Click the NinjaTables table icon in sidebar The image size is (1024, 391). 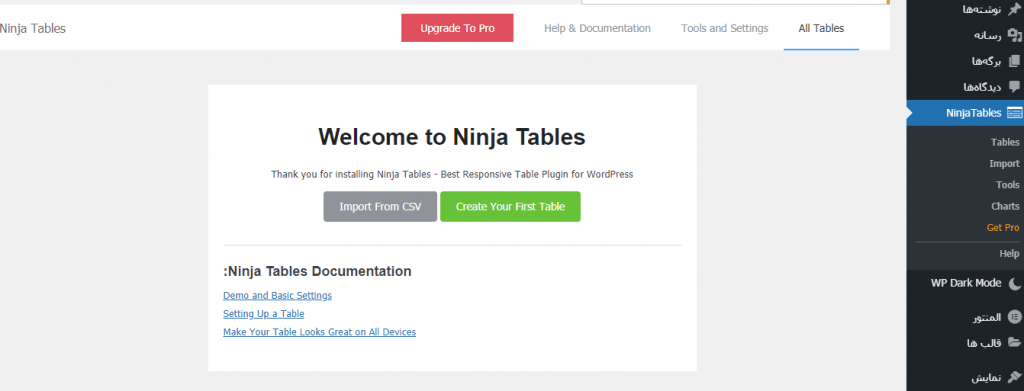coord(1014,113)
